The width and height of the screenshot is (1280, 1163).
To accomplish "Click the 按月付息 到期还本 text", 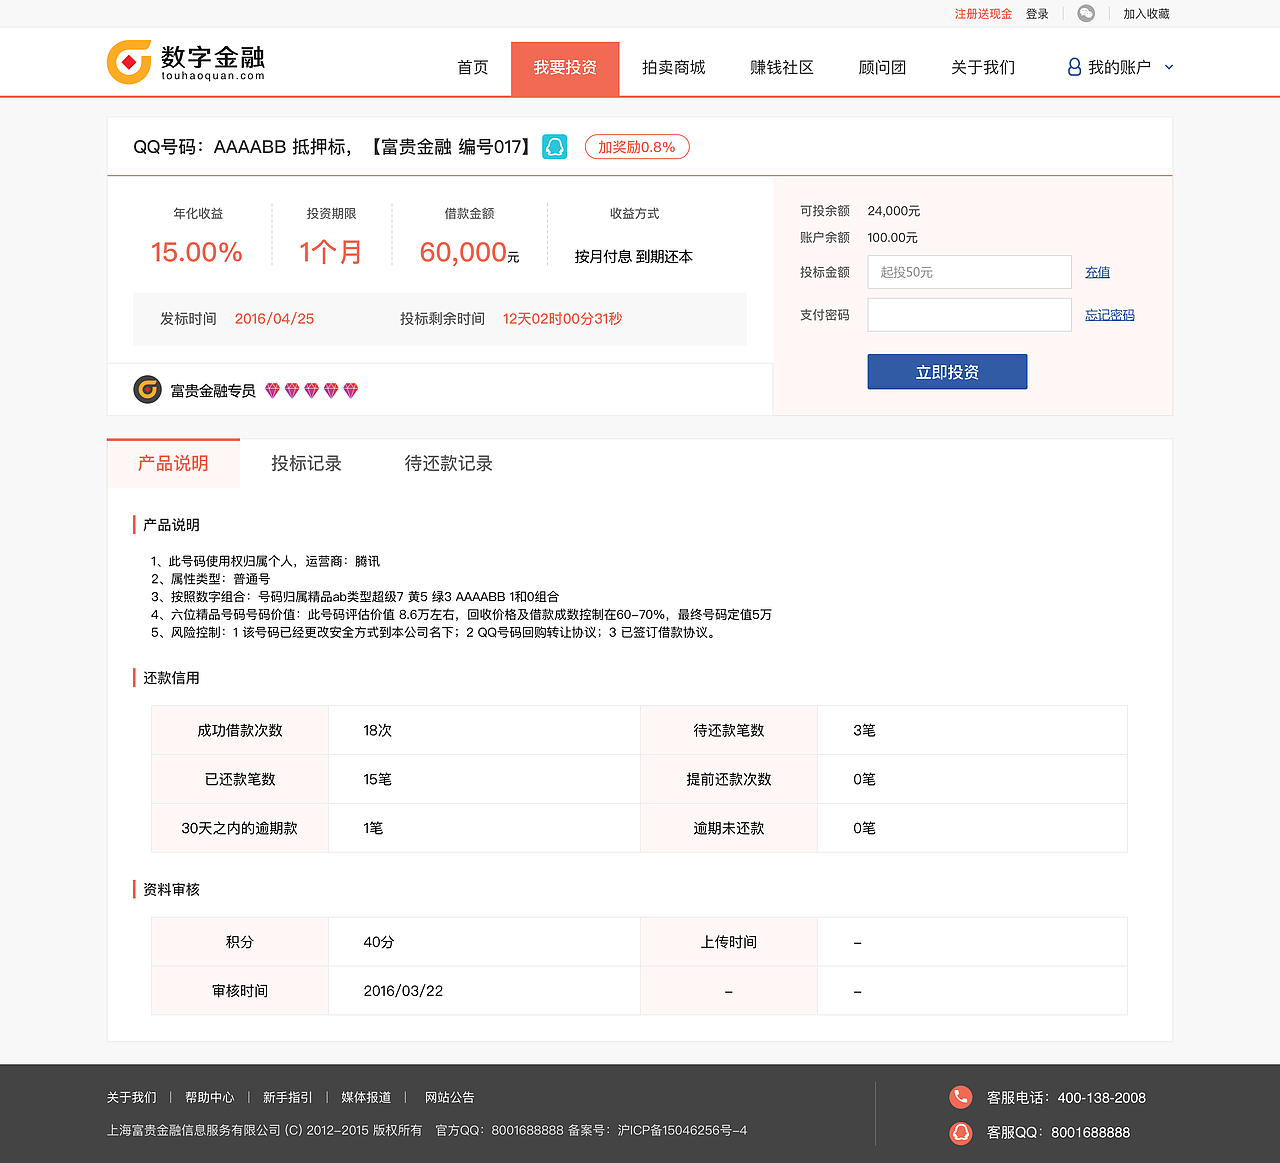I will point(634,257).
